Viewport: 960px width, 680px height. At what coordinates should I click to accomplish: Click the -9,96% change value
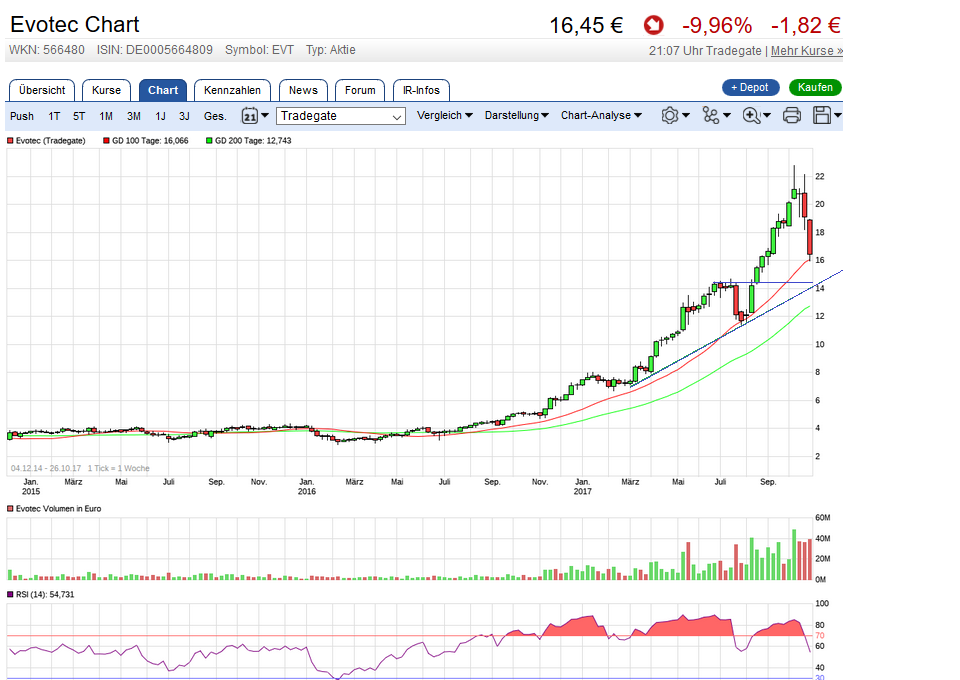(717, 26)
